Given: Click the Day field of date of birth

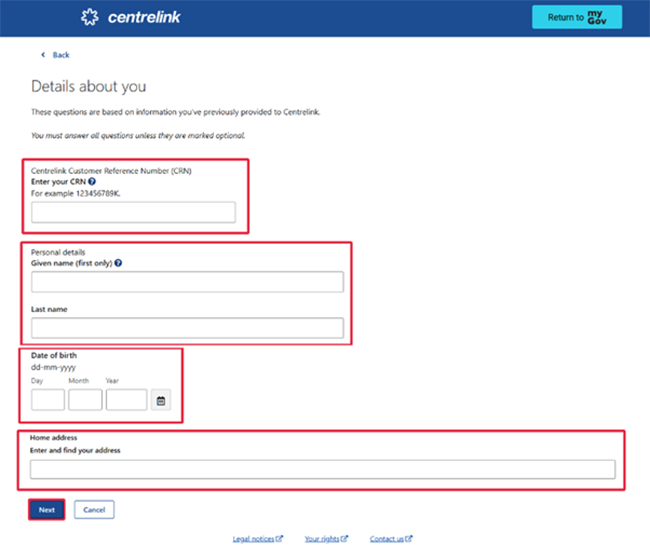Looking at the screenshot, I should (x=48, y=400).
